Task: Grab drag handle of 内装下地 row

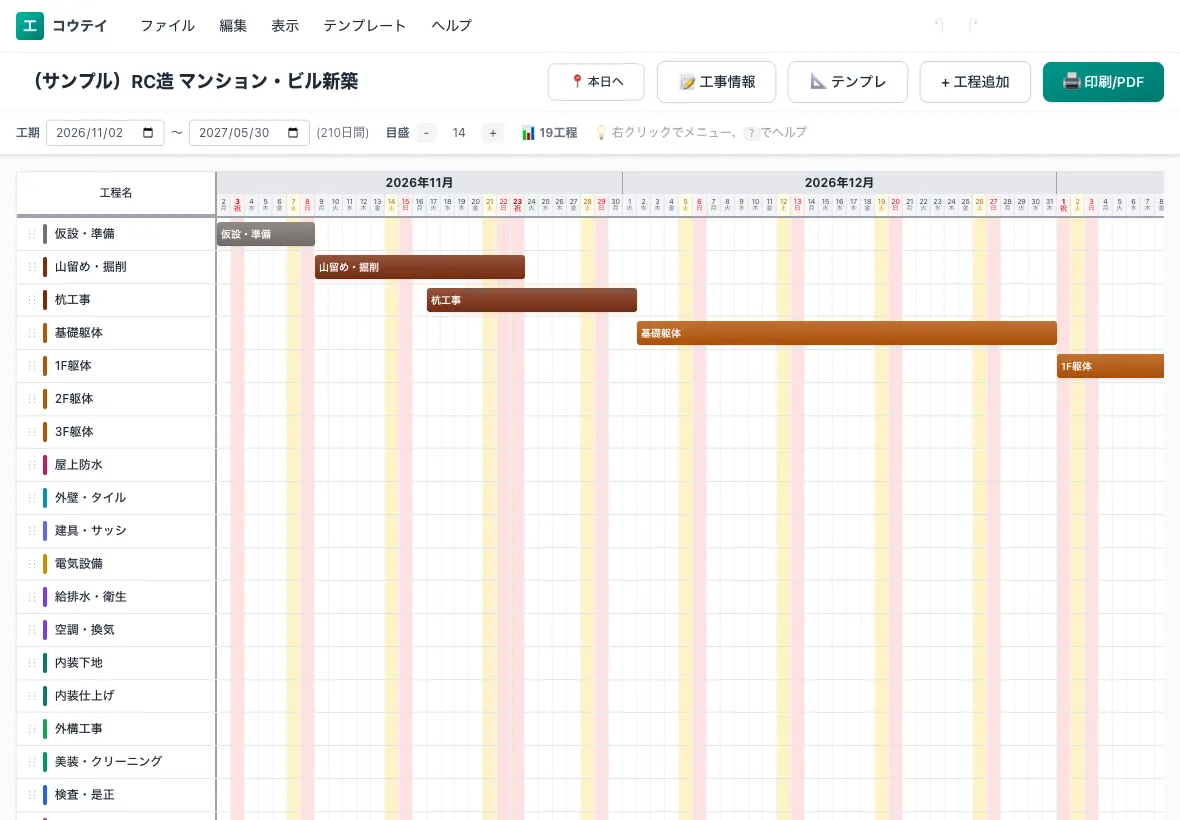Action: [32, 663]
